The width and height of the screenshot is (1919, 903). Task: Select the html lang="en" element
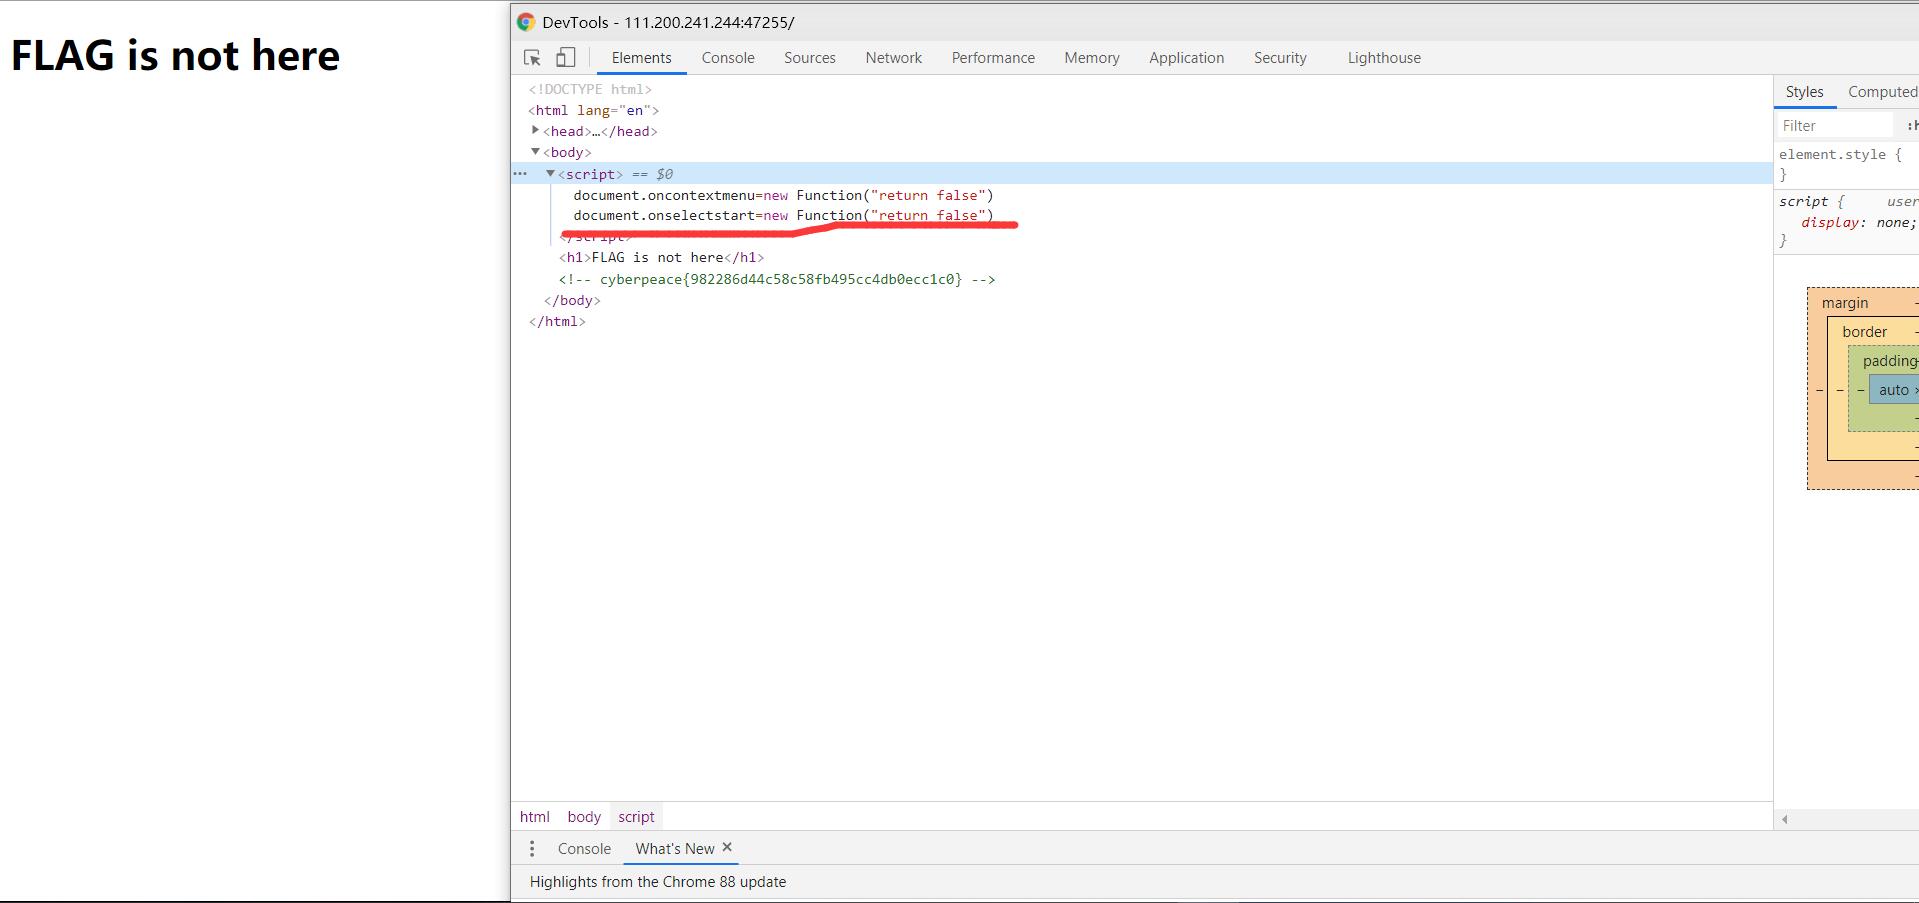594,110
